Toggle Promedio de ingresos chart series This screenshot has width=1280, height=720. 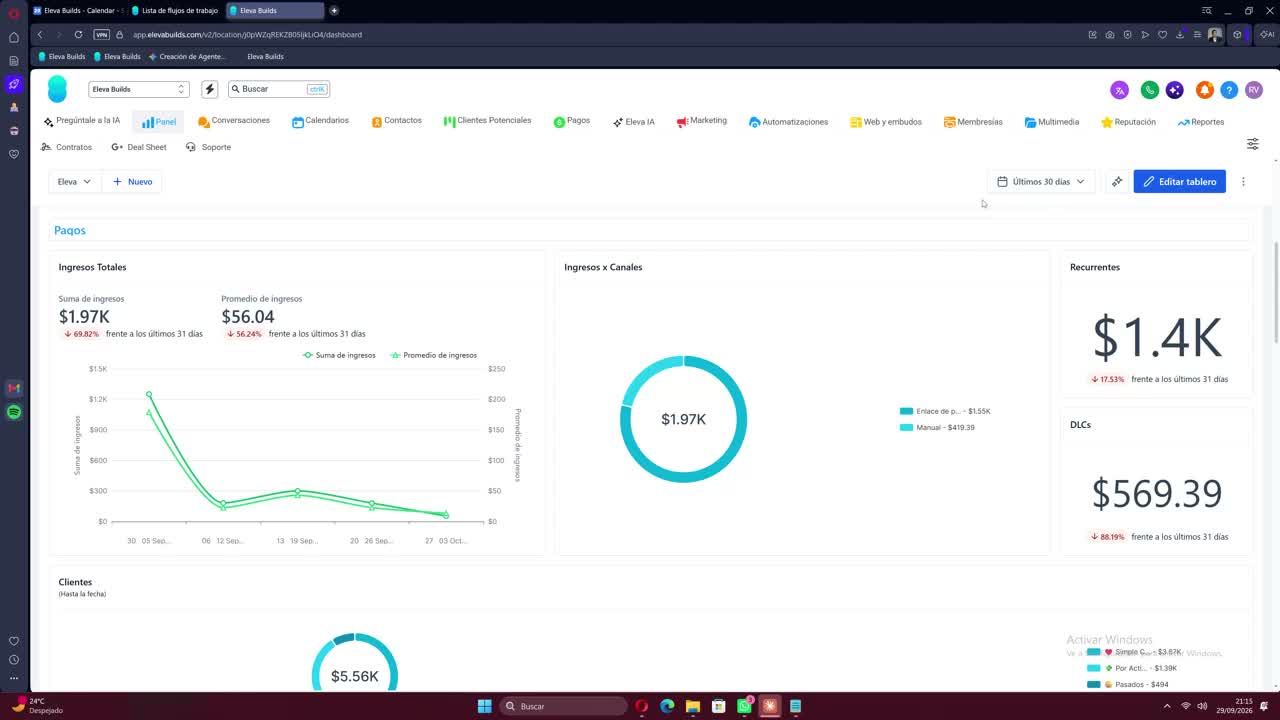coord(433,355)
